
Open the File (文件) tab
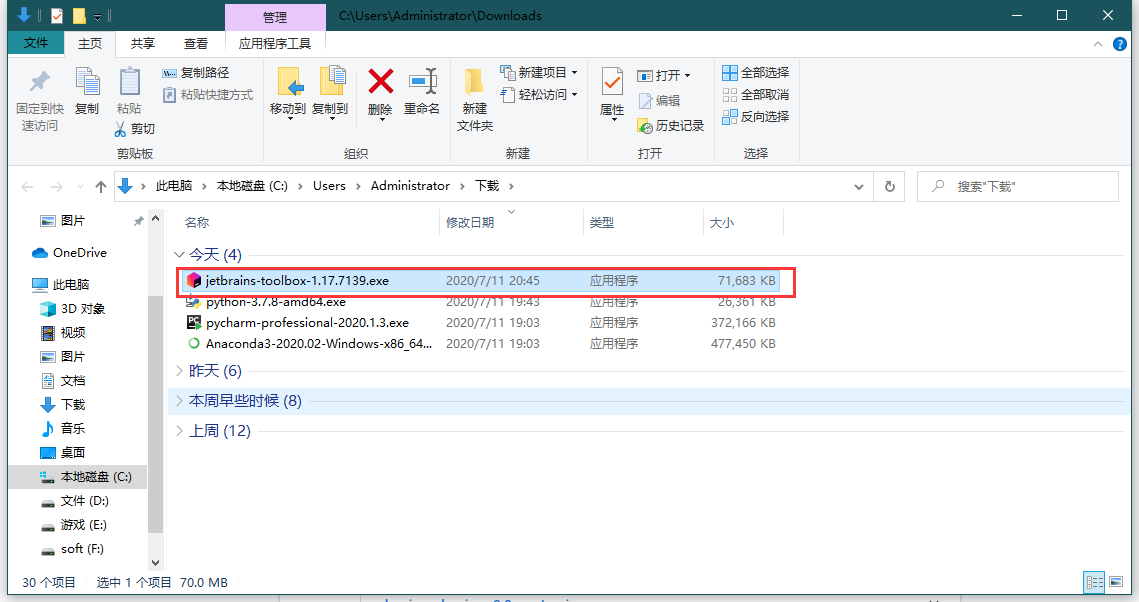36,43
